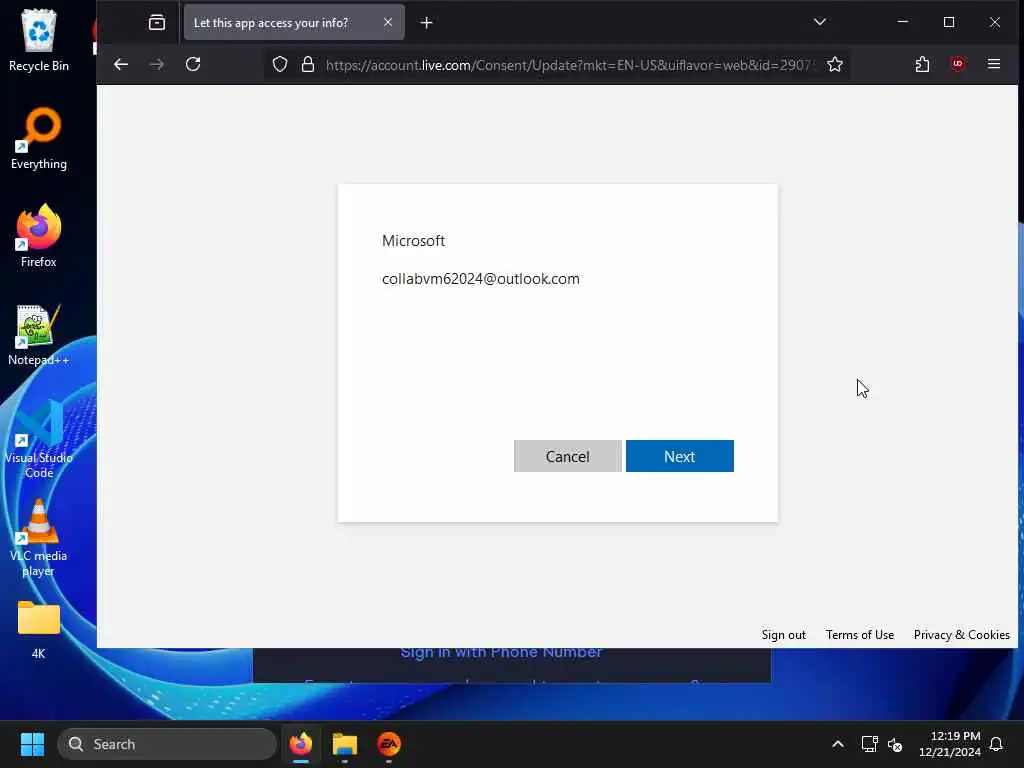This screenshot has height=768, width=1024.
Task: Open the Firefox View recent browsing icon
Action: (x=157, y=22)
